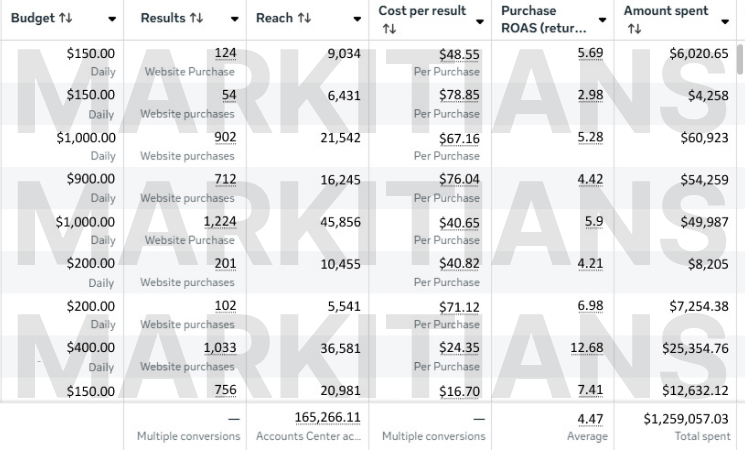This screenshot has height=450, width=745.
Task: Expand the Results column dropdown menu
Action: (235, 20)
